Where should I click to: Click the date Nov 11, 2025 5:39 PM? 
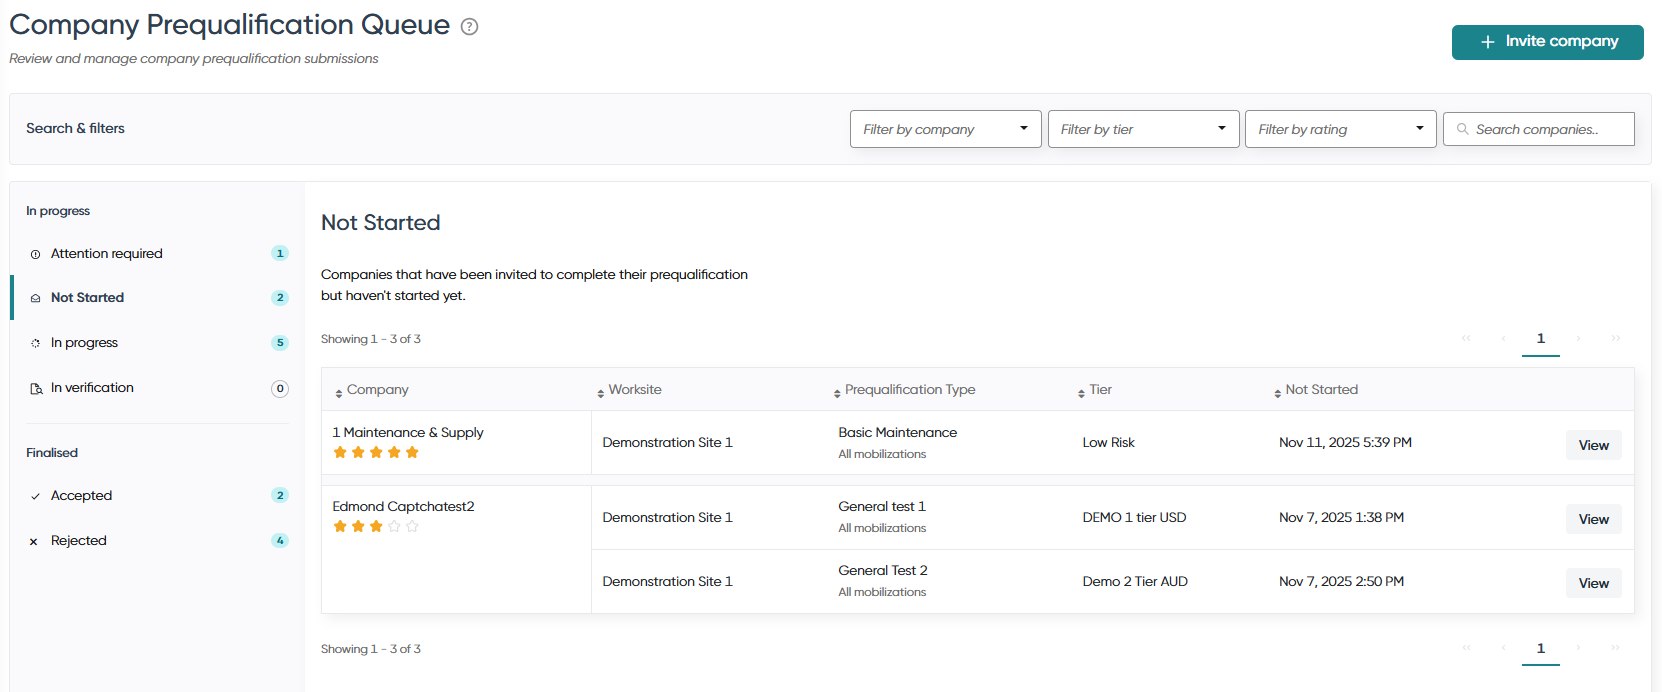click(x=1345, y=443)
